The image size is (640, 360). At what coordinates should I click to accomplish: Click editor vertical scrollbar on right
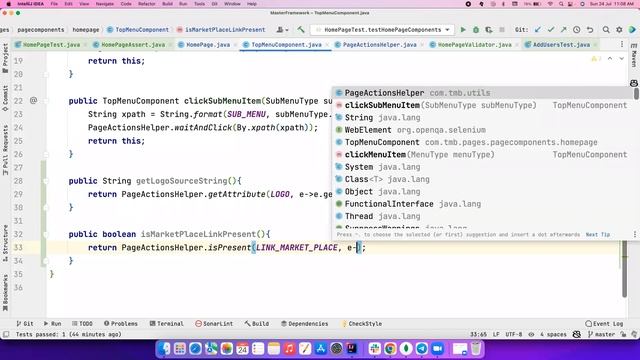pos(624,269)
